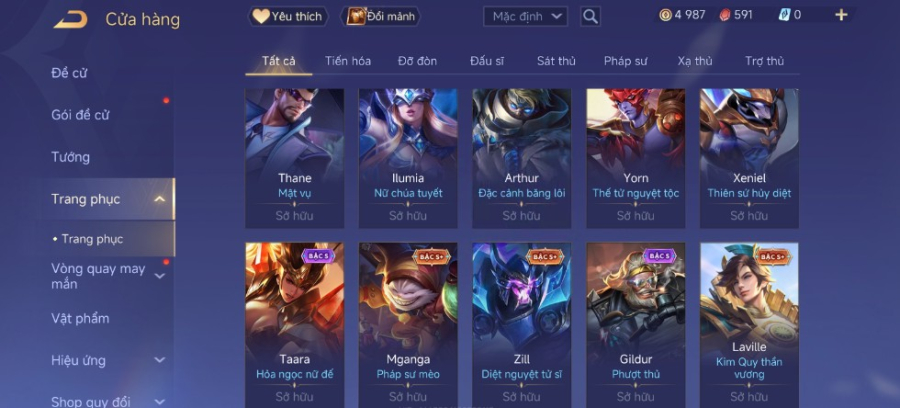Select the Zill Diệt nguyệt tử sĩ skin
The width and height of the screenshot is (900, 408).
point(522,325)
